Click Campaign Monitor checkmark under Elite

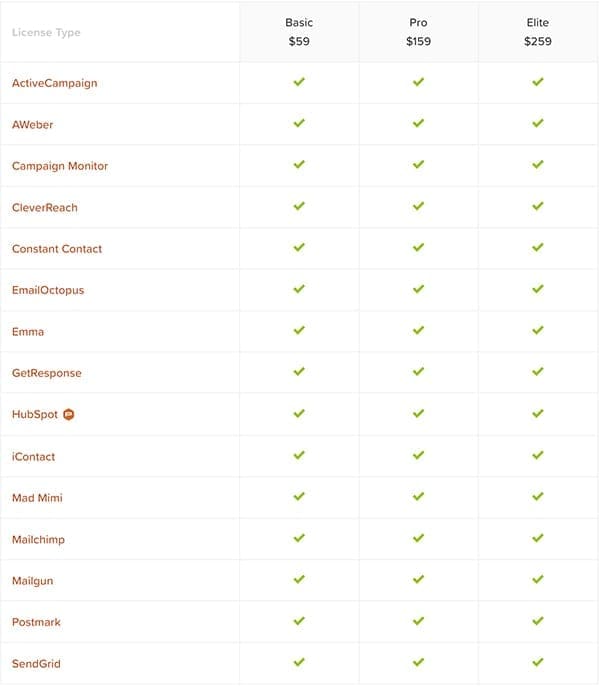point(538,165)
